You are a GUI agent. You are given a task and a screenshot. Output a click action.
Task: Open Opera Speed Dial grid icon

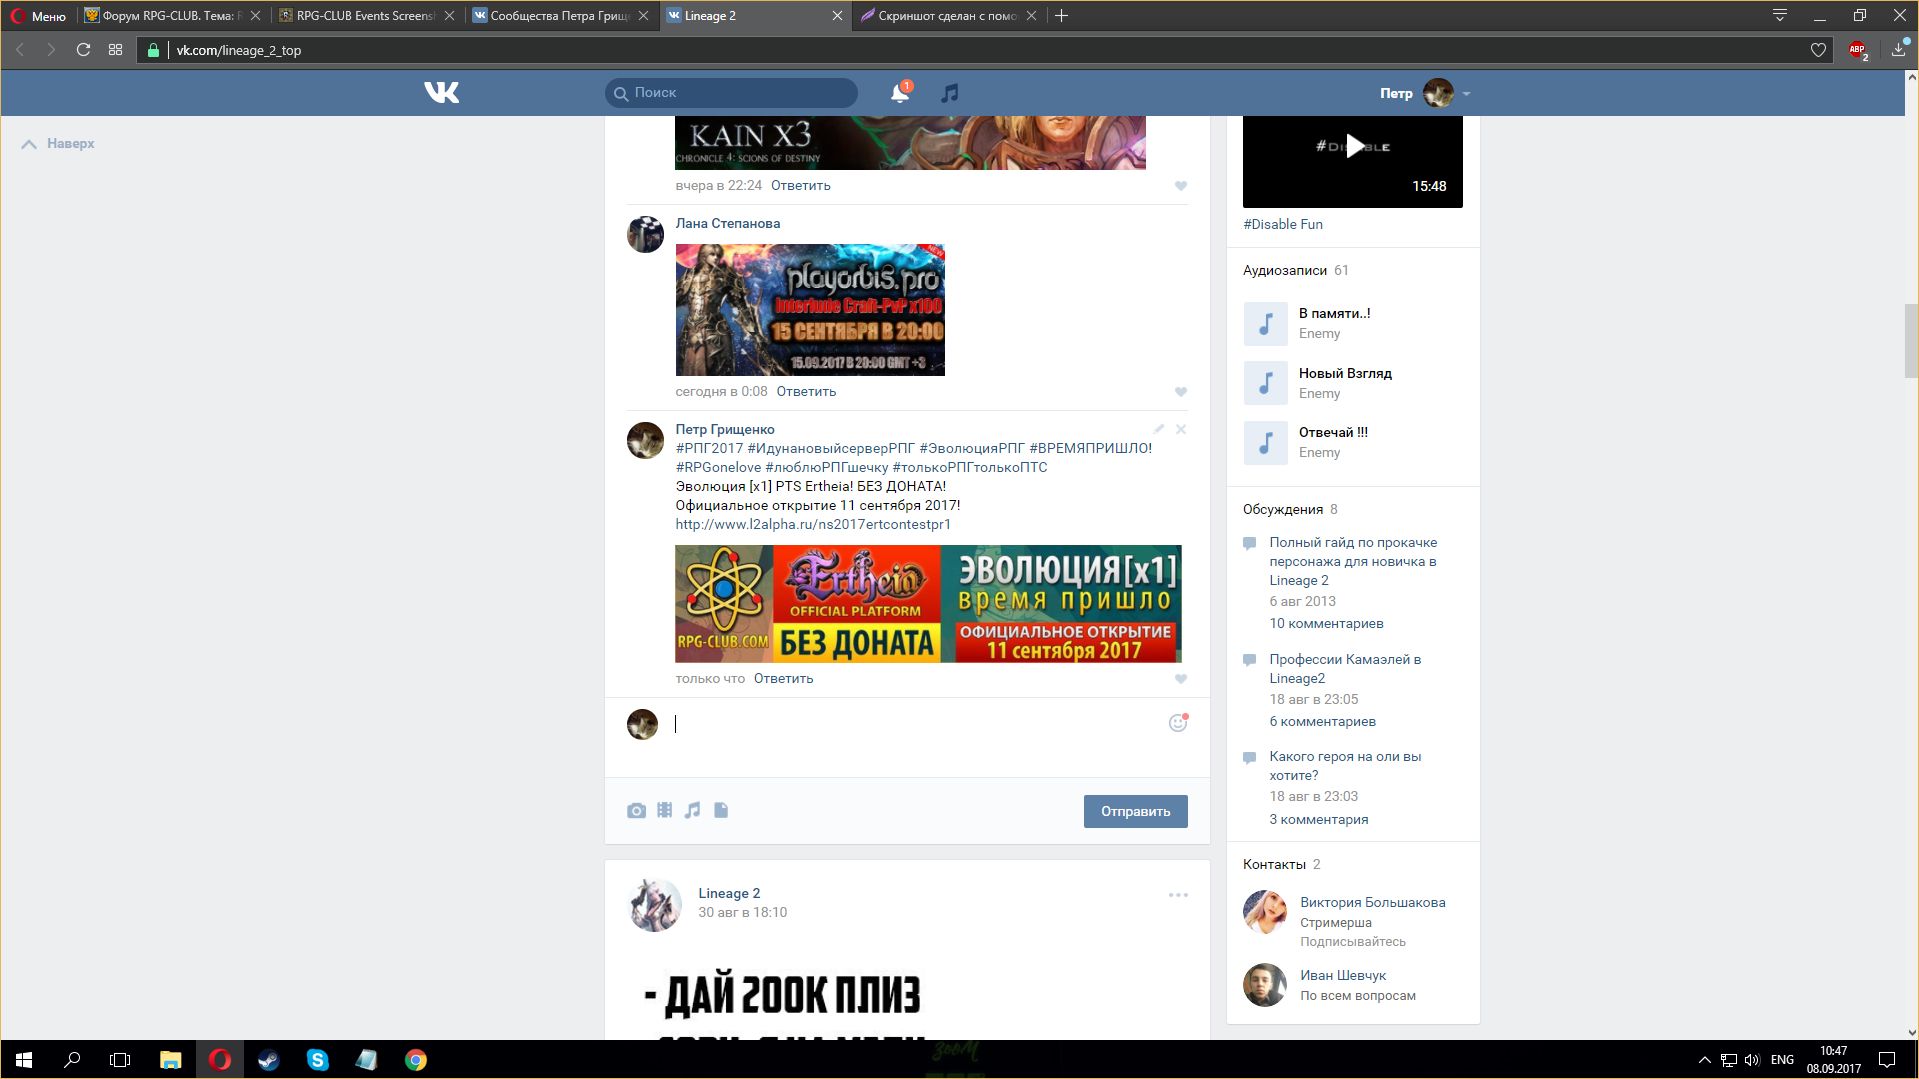coord(116,50)
